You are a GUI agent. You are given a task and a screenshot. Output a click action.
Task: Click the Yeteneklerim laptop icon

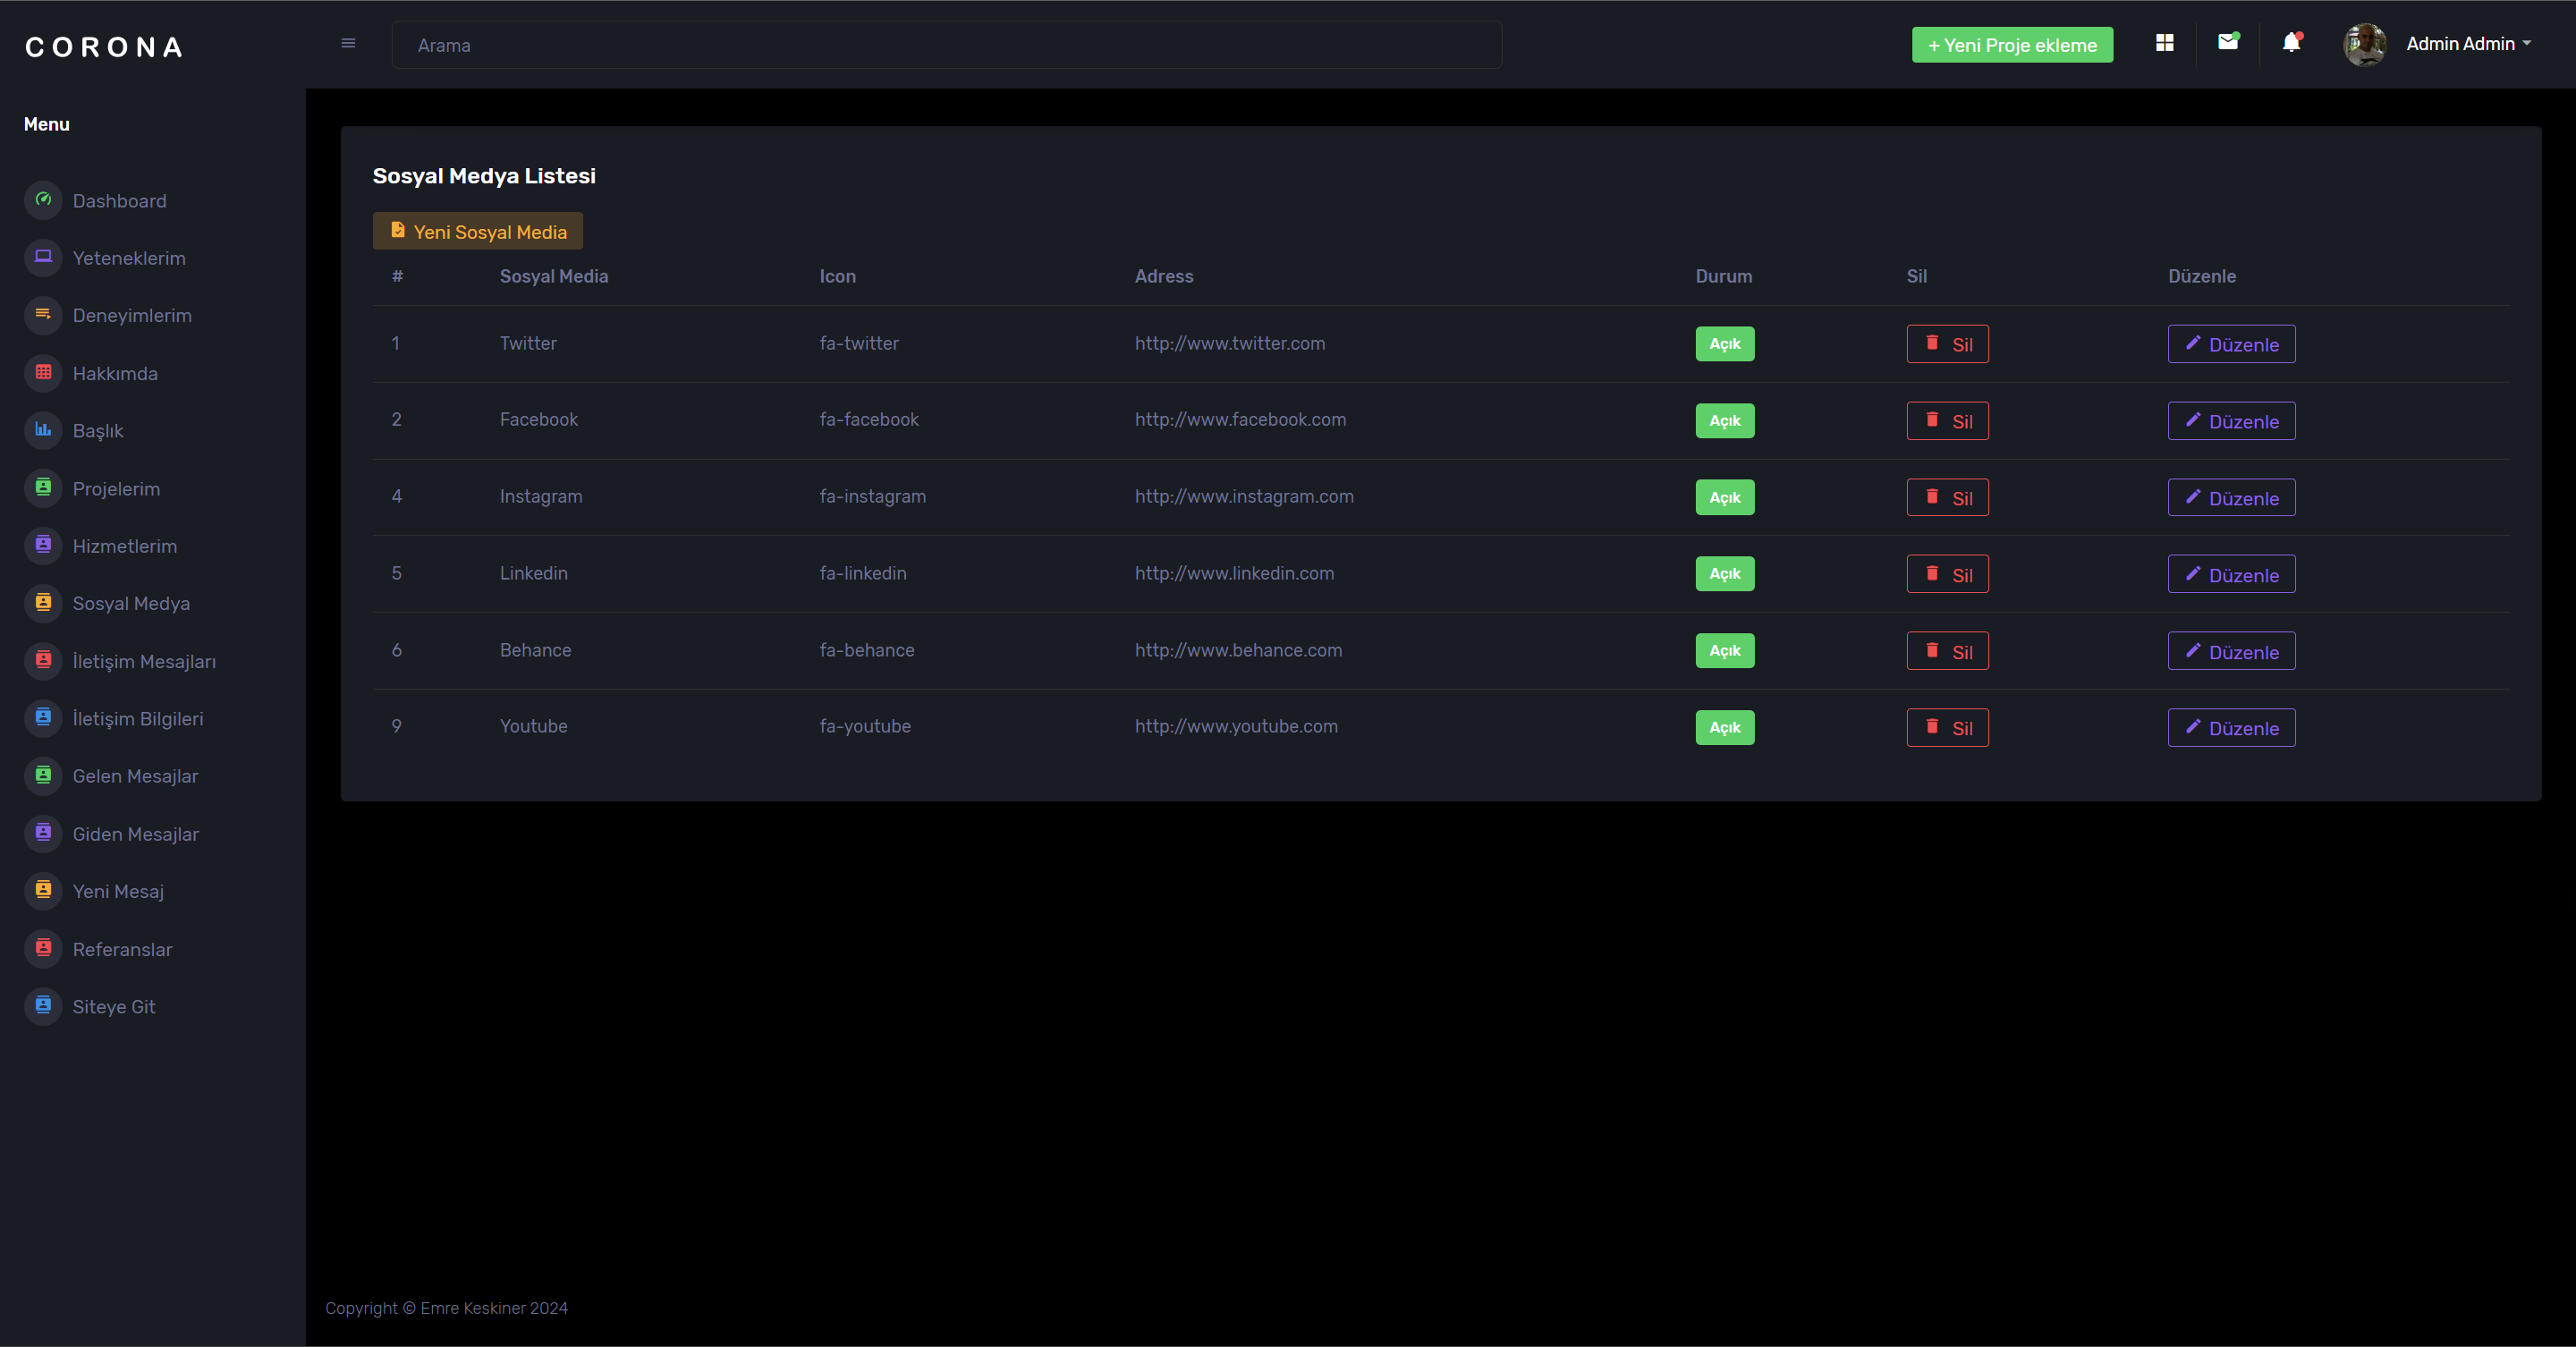click(43, 257)
